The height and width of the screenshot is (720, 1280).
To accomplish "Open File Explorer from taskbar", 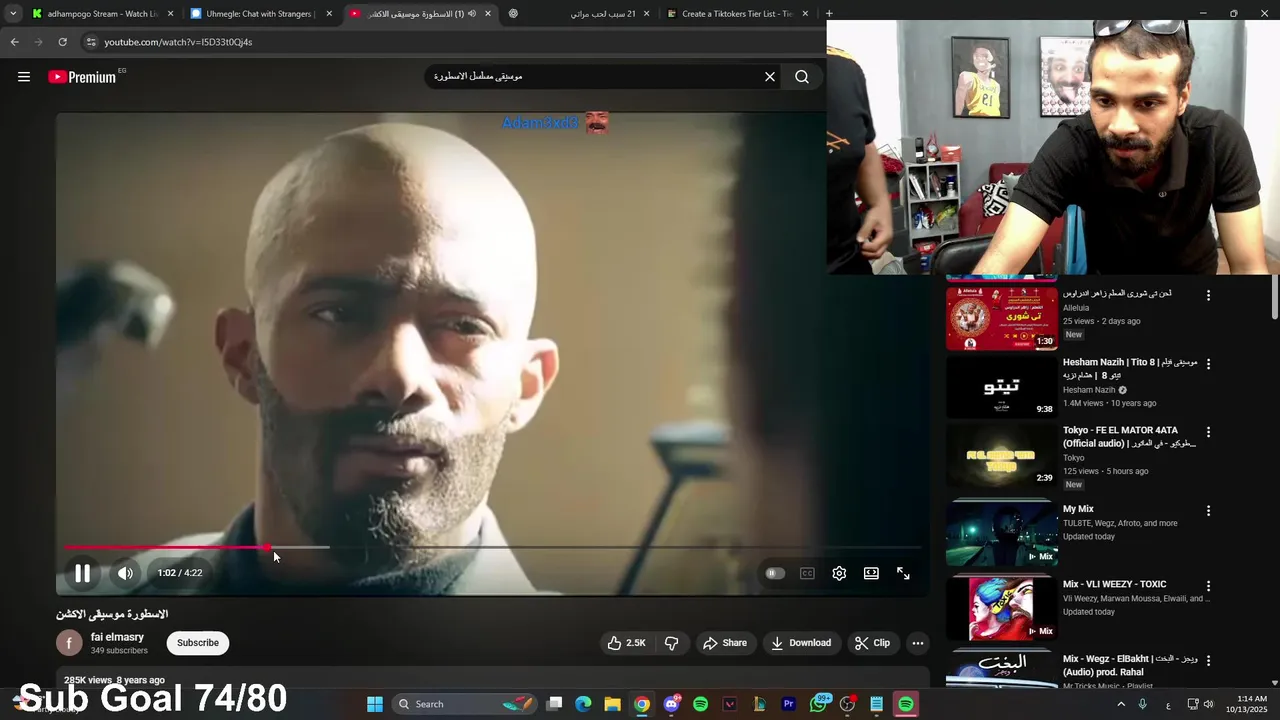I will click(x=612, y=704).
